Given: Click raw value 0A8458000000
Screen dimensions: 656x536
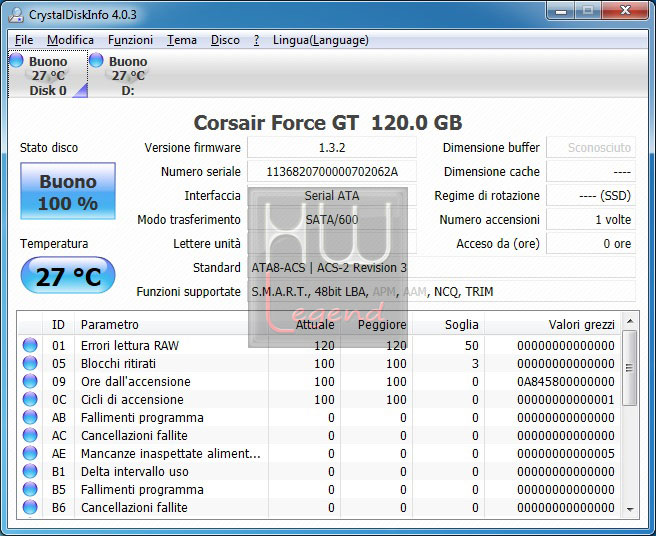Looking at the screenshot, I should [x=566, y=381].
